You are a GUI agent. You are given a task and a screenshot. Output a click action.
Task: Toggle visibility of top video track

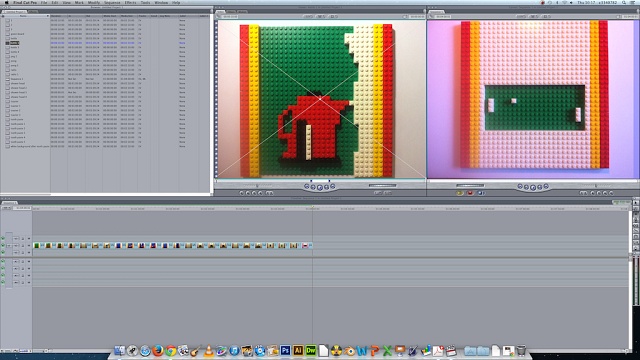point(2,238)
